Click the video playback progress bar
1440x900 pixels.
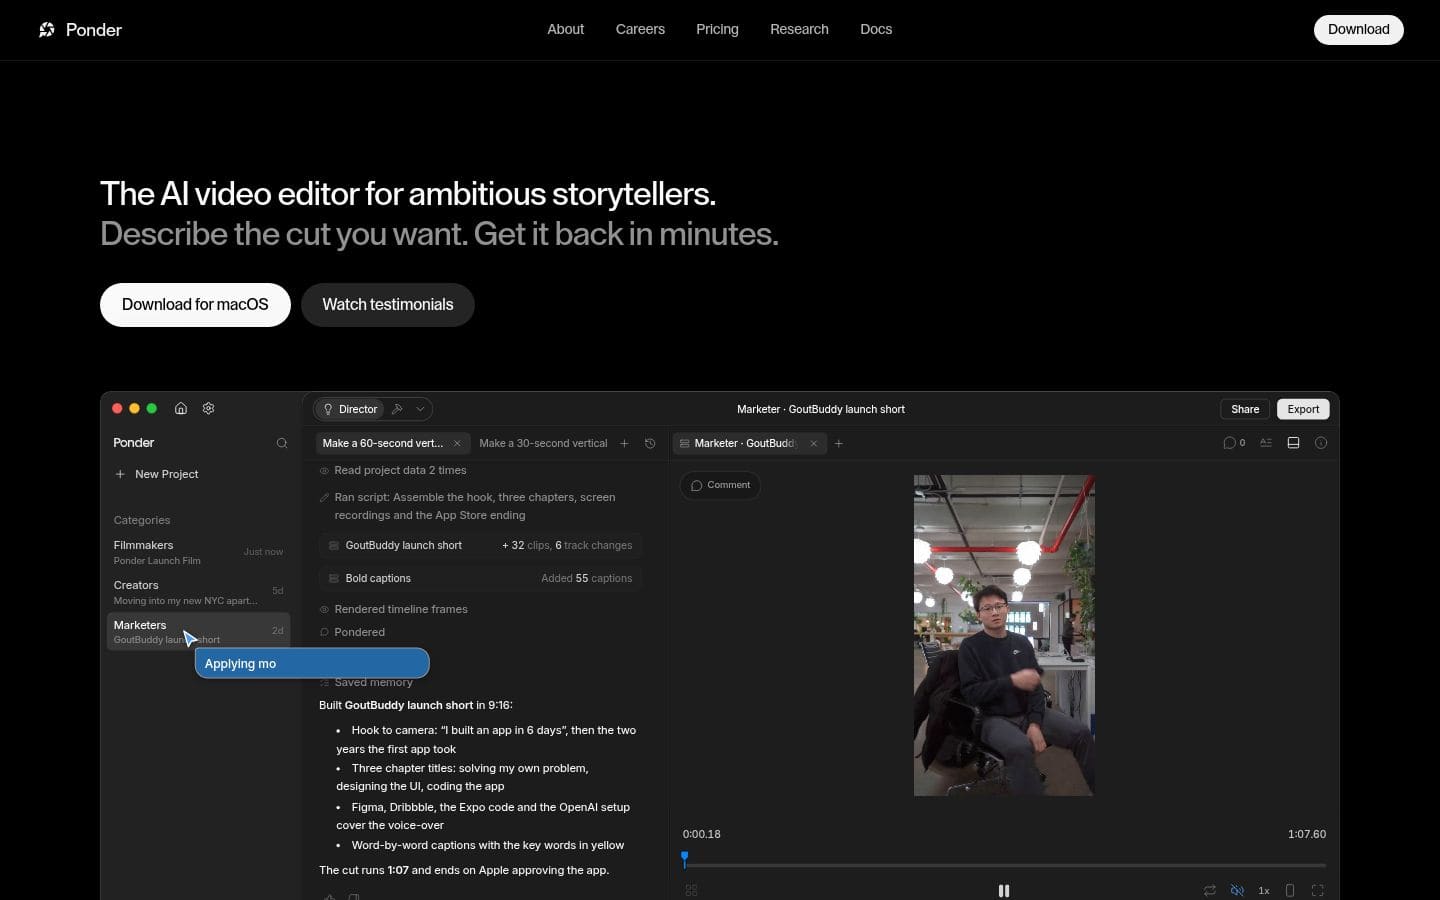pos(1004,865)
